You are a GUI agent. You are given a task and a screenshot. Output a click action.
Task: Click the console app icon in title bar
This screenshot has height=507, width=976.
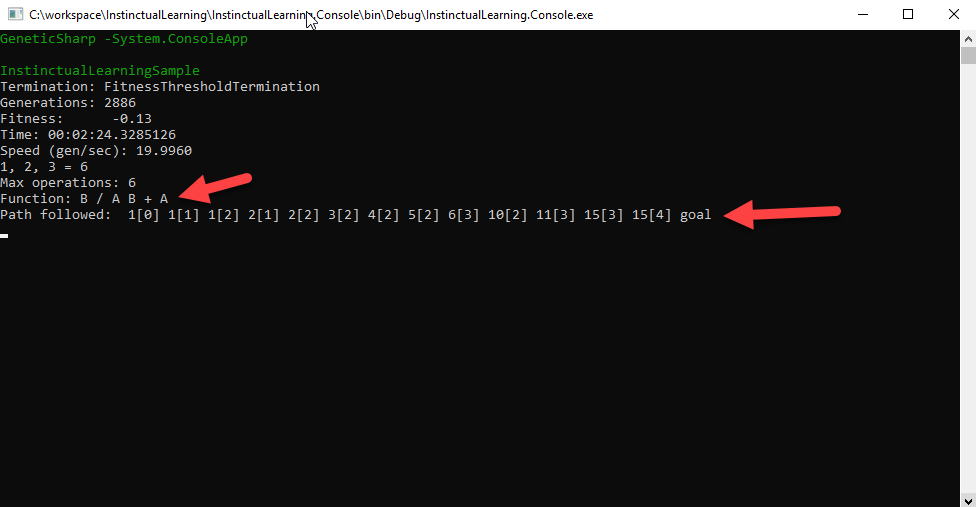pyautogui.click(x=15, y=14)
